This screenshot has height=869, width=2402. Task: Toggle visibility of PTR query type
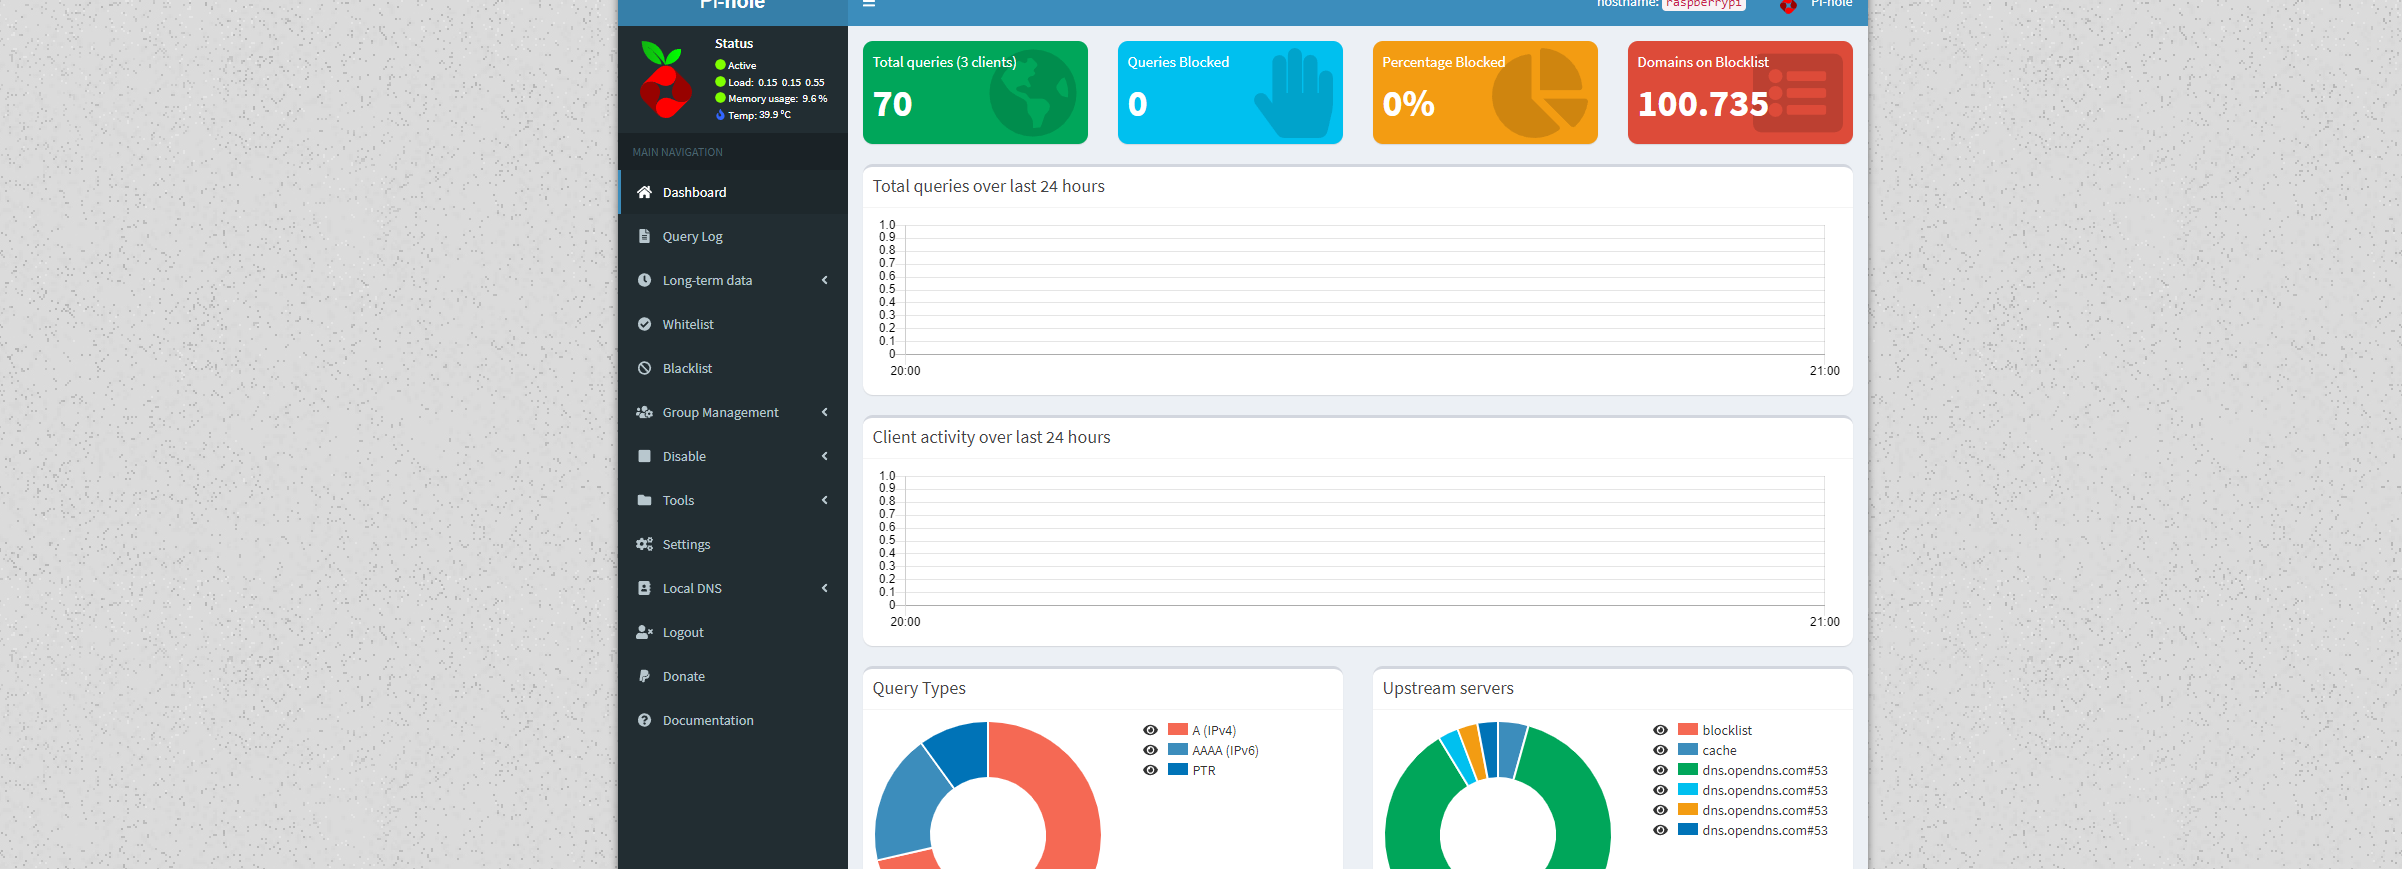(1150, 770)
